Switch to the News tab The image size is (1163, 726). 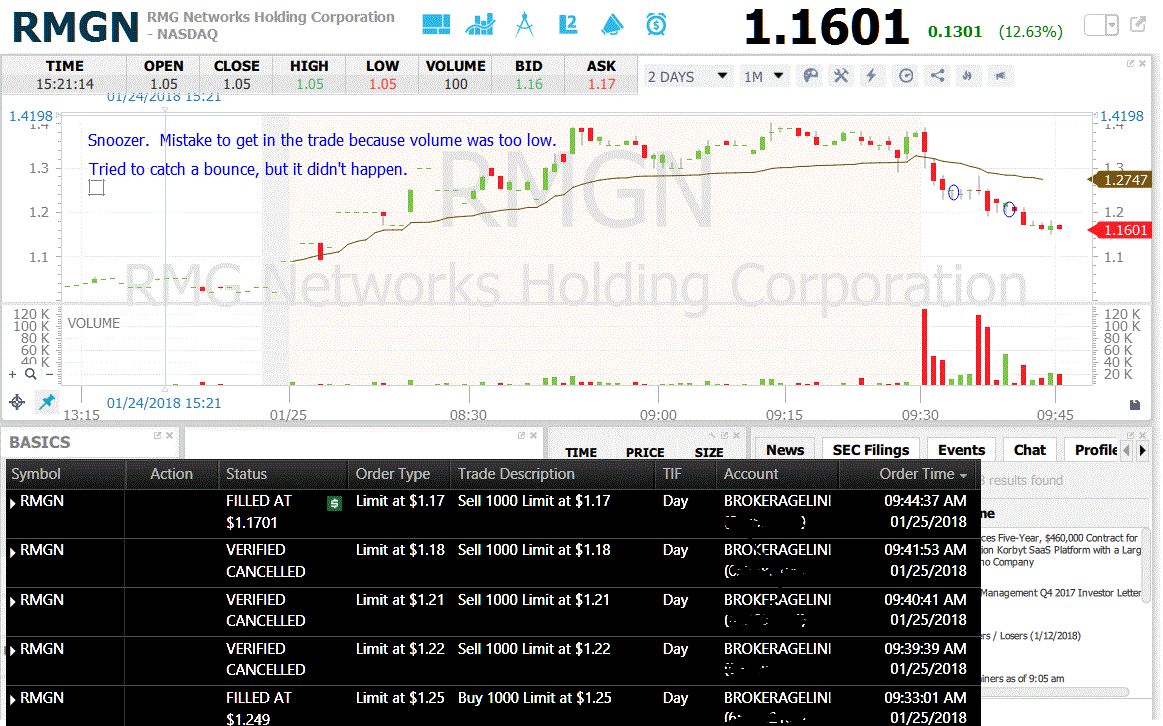coord(785,449)
